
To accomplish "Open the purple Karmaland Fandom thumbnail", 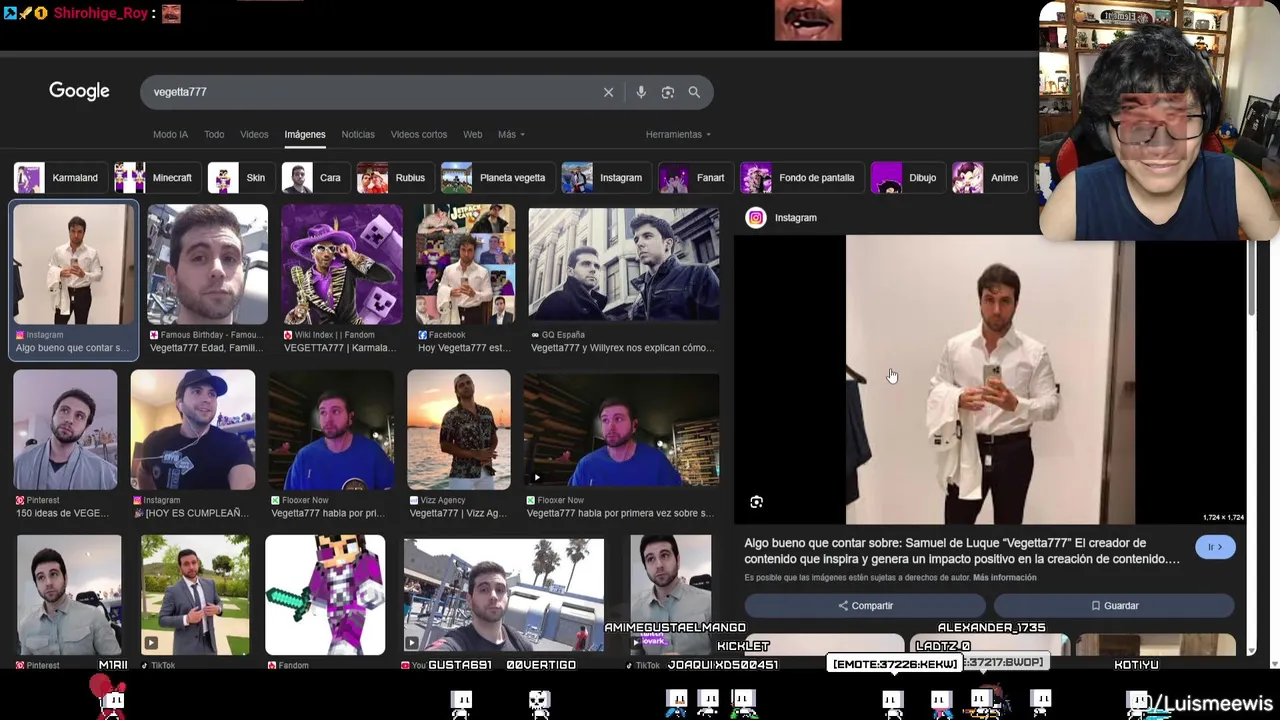I will (x=341, y=265).
